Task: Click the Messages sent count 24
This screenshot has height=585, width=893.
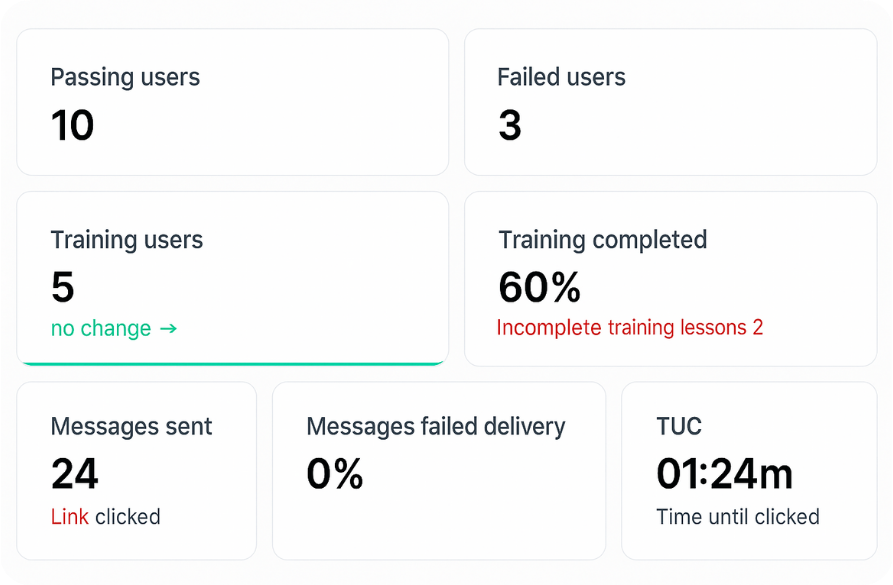Action: pyautogui.click(x=74, y=474)
